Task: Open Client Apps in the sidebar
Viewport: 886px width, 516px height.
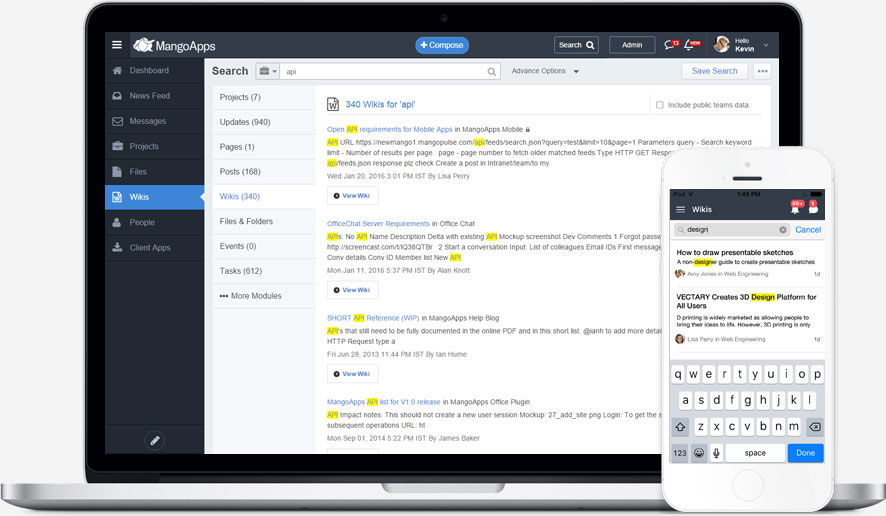Action: pos(154,248)
